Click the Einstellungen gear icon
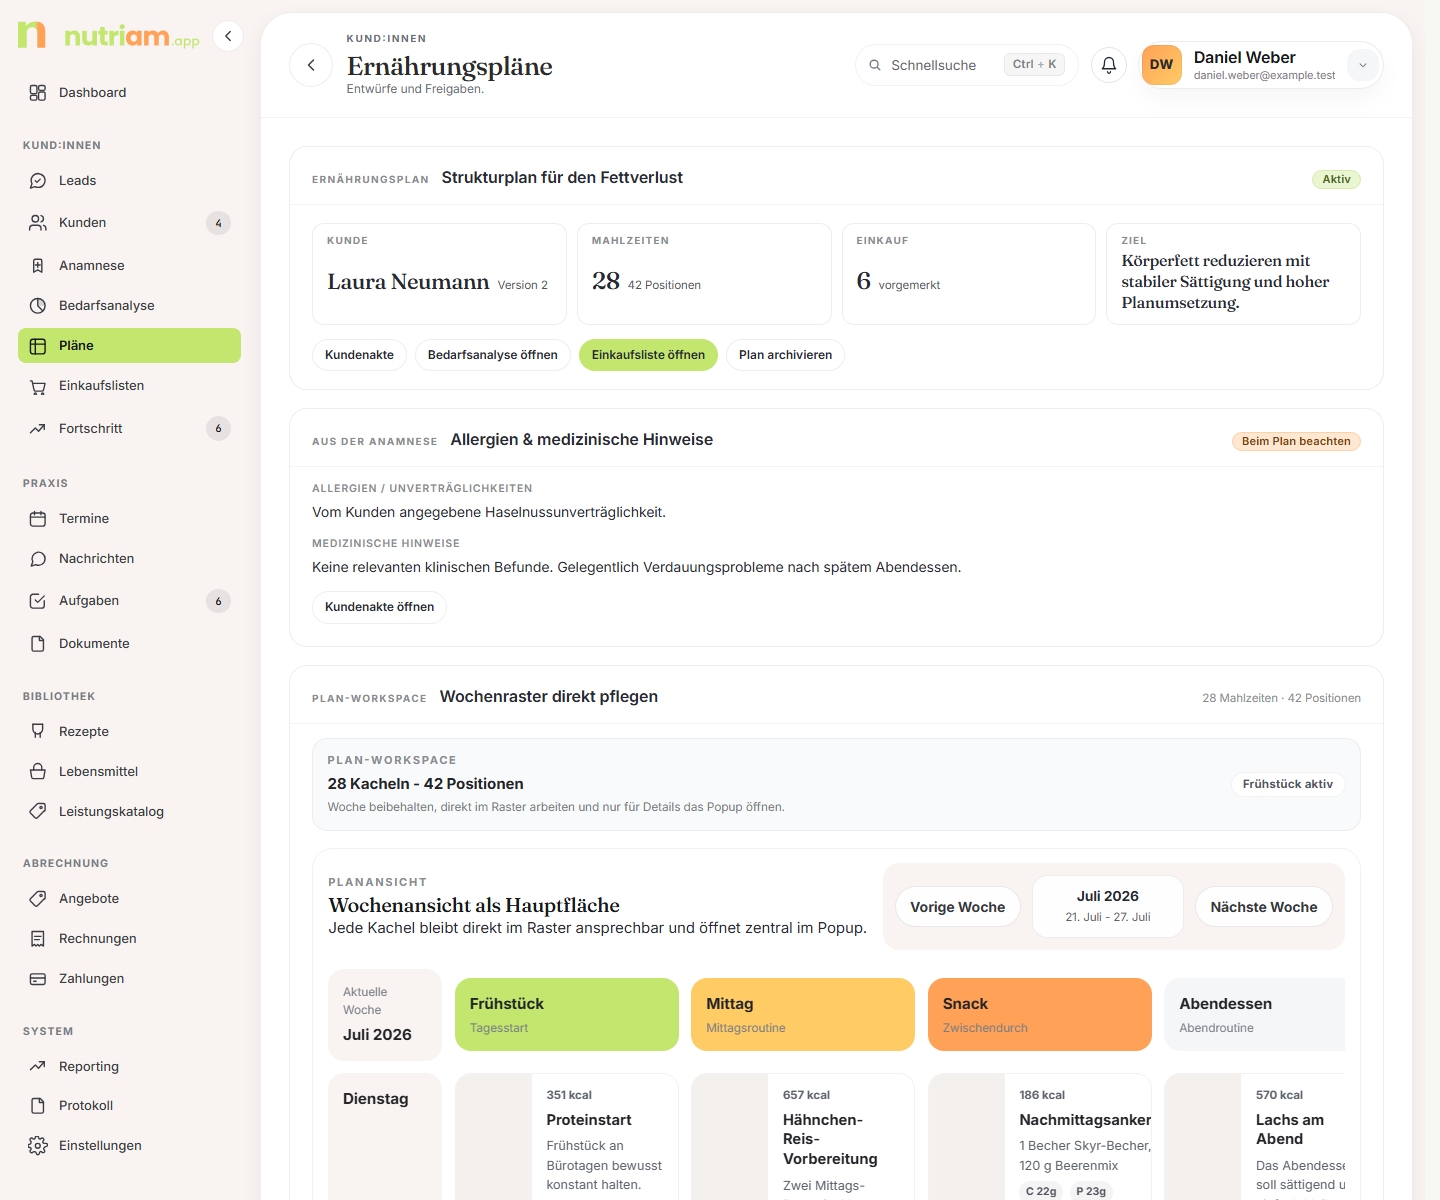The width and height of the screenshot is (1440, 1200). [x=38, y=1146]
